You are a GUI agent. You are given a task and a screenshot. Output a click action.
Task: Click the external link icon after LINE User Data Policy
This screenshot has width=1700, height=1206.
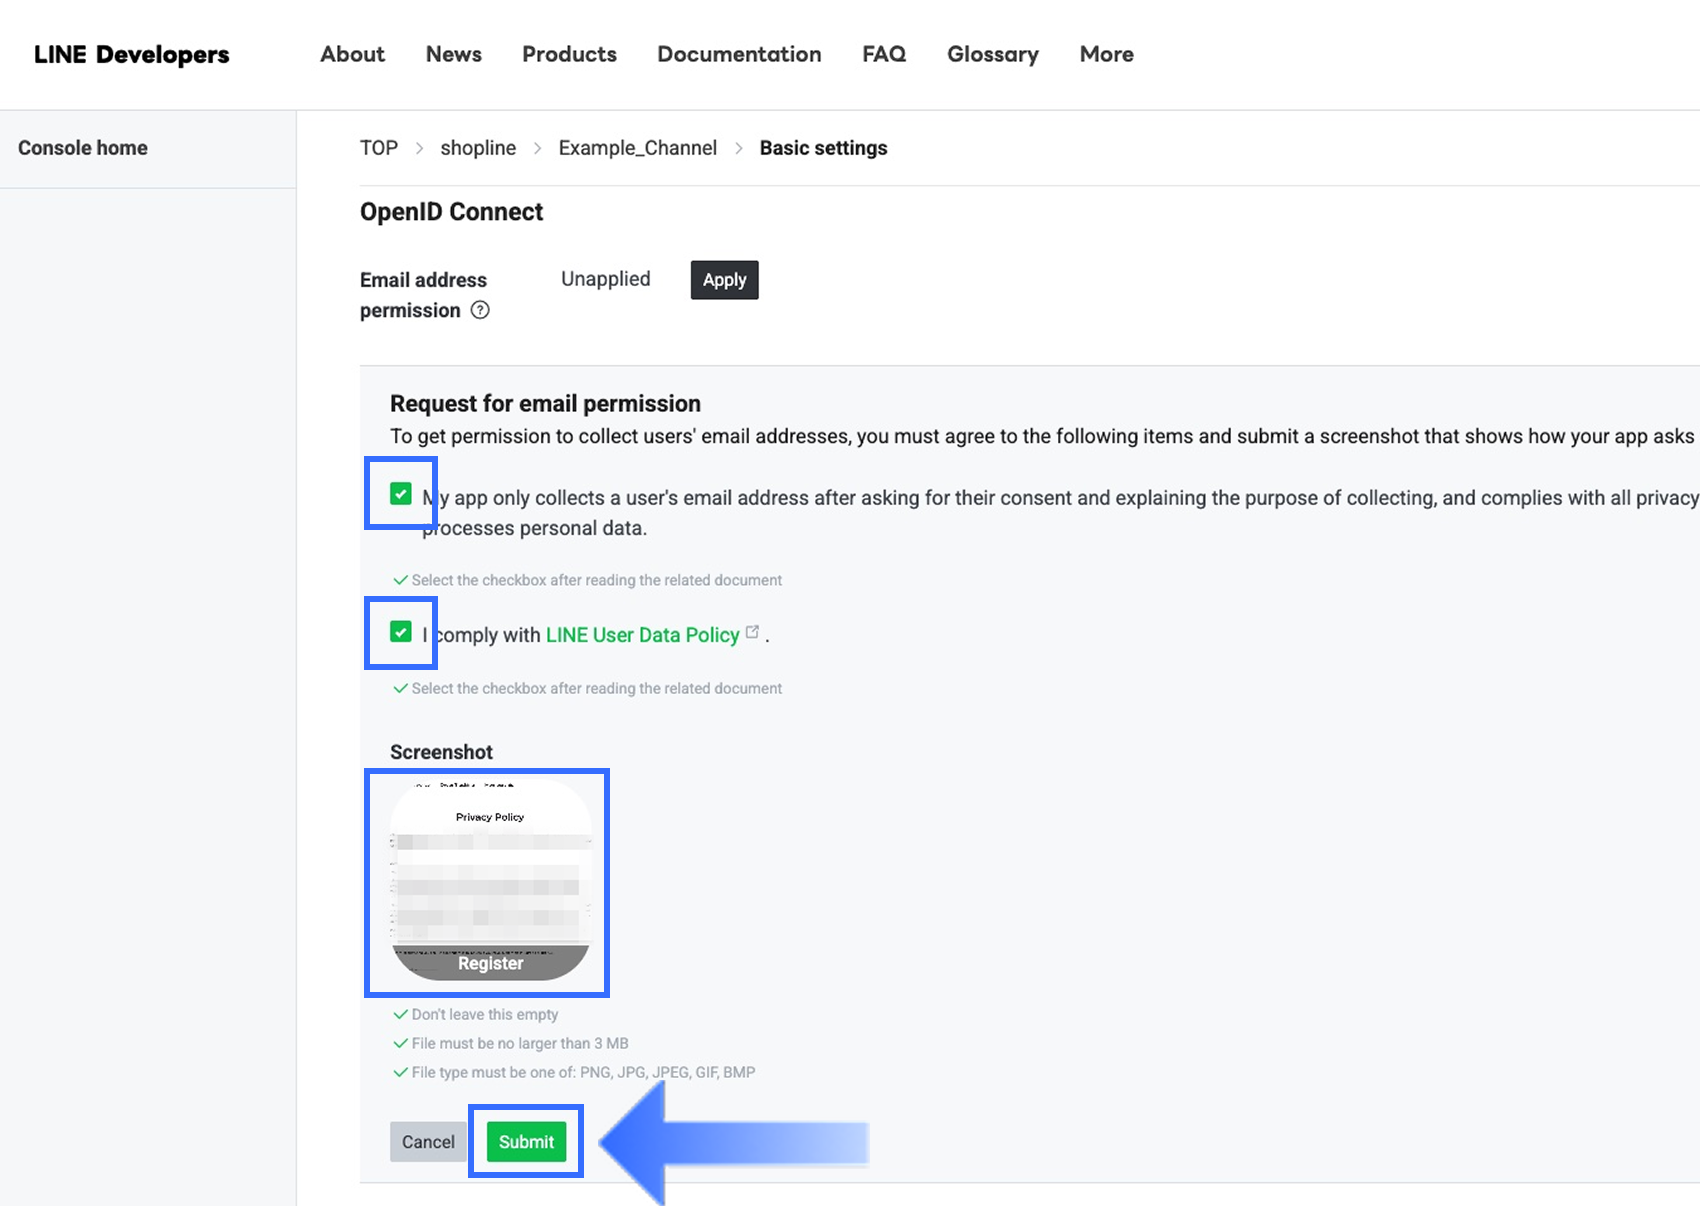752,632
